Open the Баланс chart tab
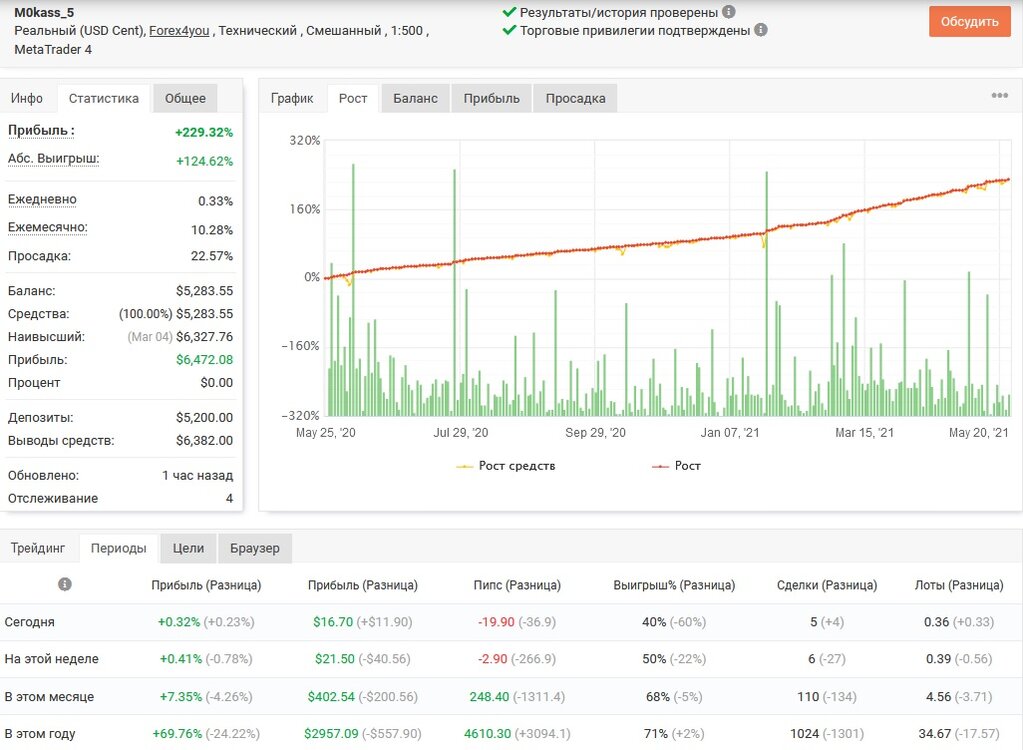 click(x=416, y=98)
